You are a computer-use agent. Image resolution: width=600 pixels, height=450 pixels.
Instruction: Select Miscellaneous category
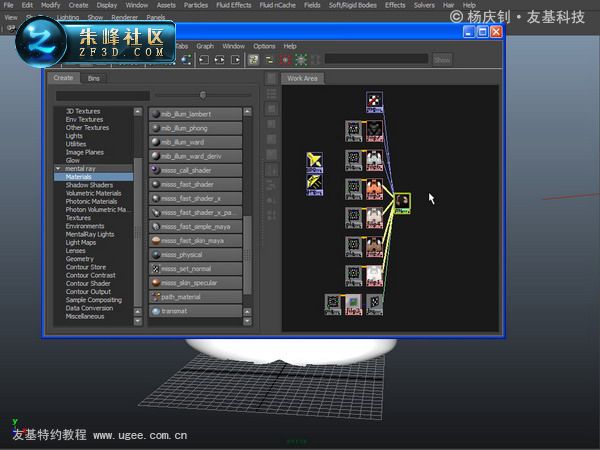click(x=85, y=316)
